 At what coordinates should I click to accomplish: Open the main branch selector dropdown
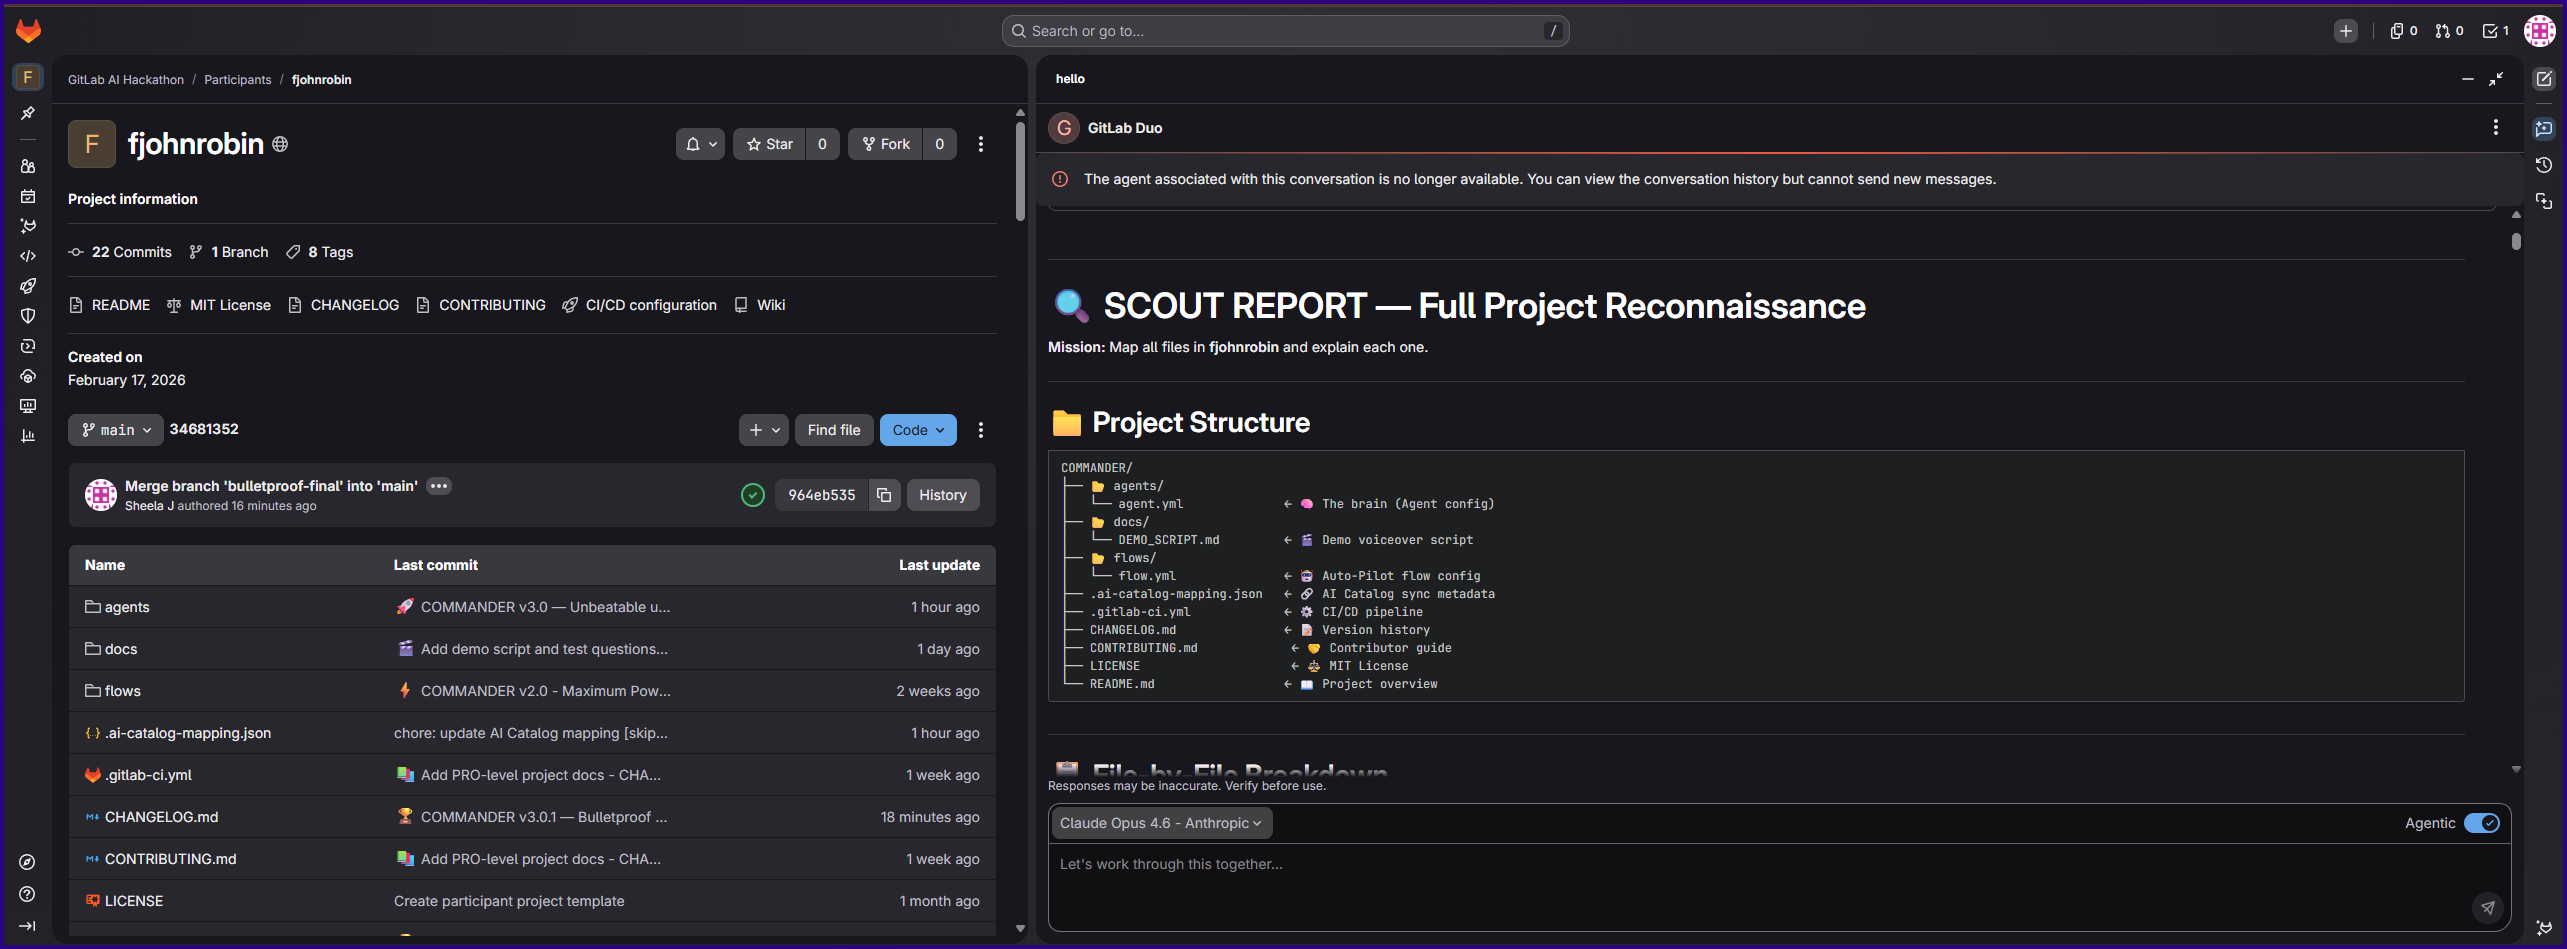[116, 430]
